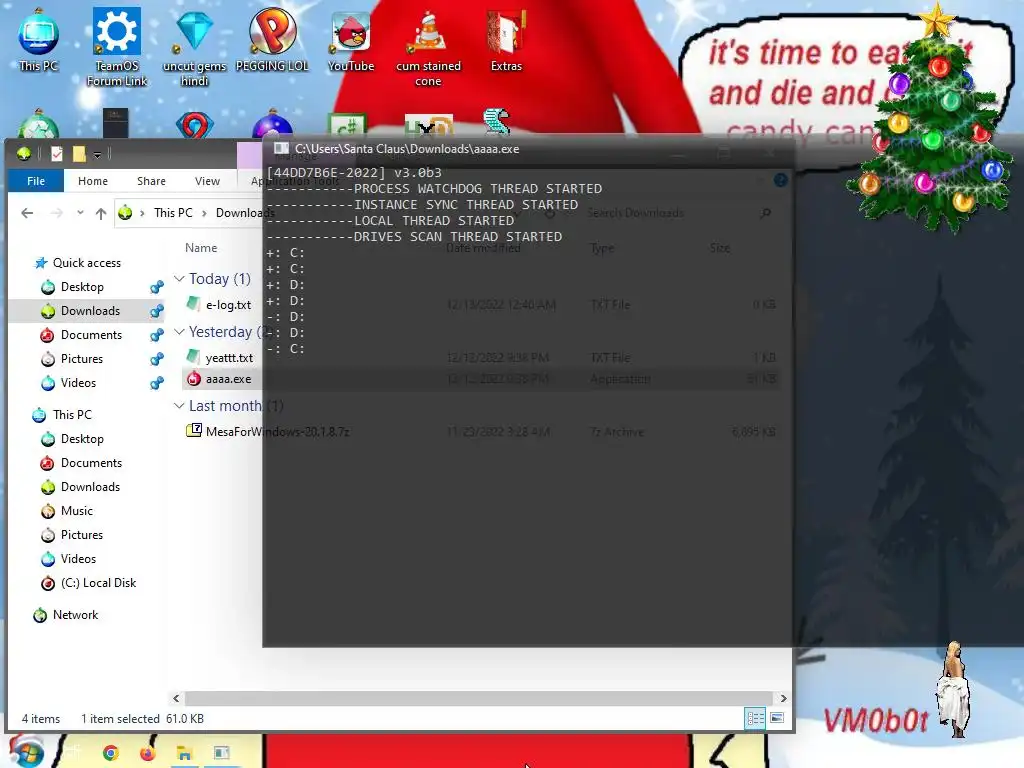Select the MesaForWindows 7z archive
Viewport: 1024px width, 768px height.
point(277,432)
